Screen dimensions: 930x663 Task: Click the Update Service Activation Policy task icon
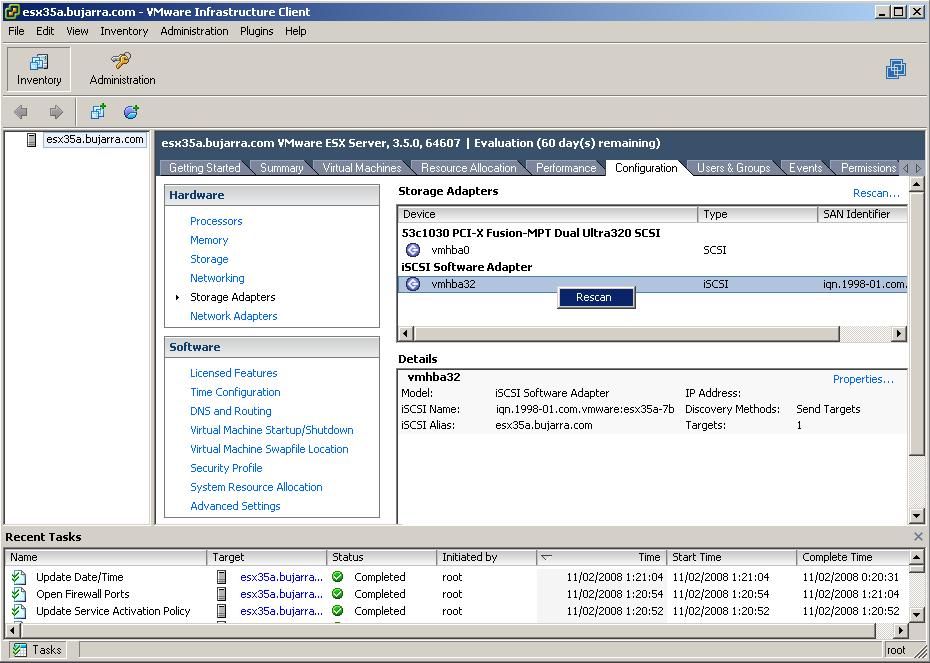click(19, 611)
